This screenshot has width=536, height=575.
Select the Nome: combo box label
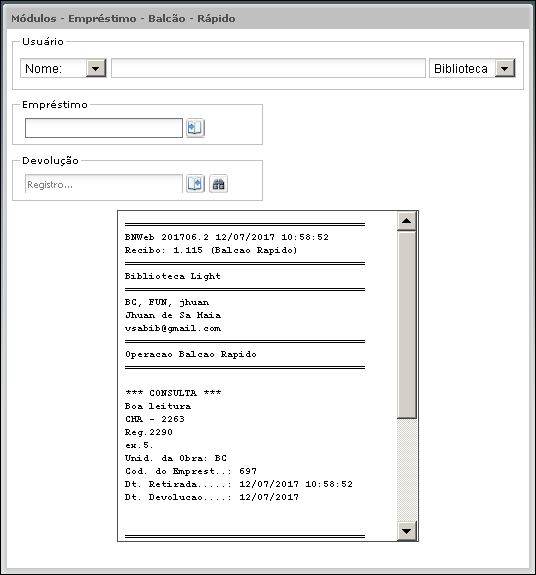[x=43, y=69]
